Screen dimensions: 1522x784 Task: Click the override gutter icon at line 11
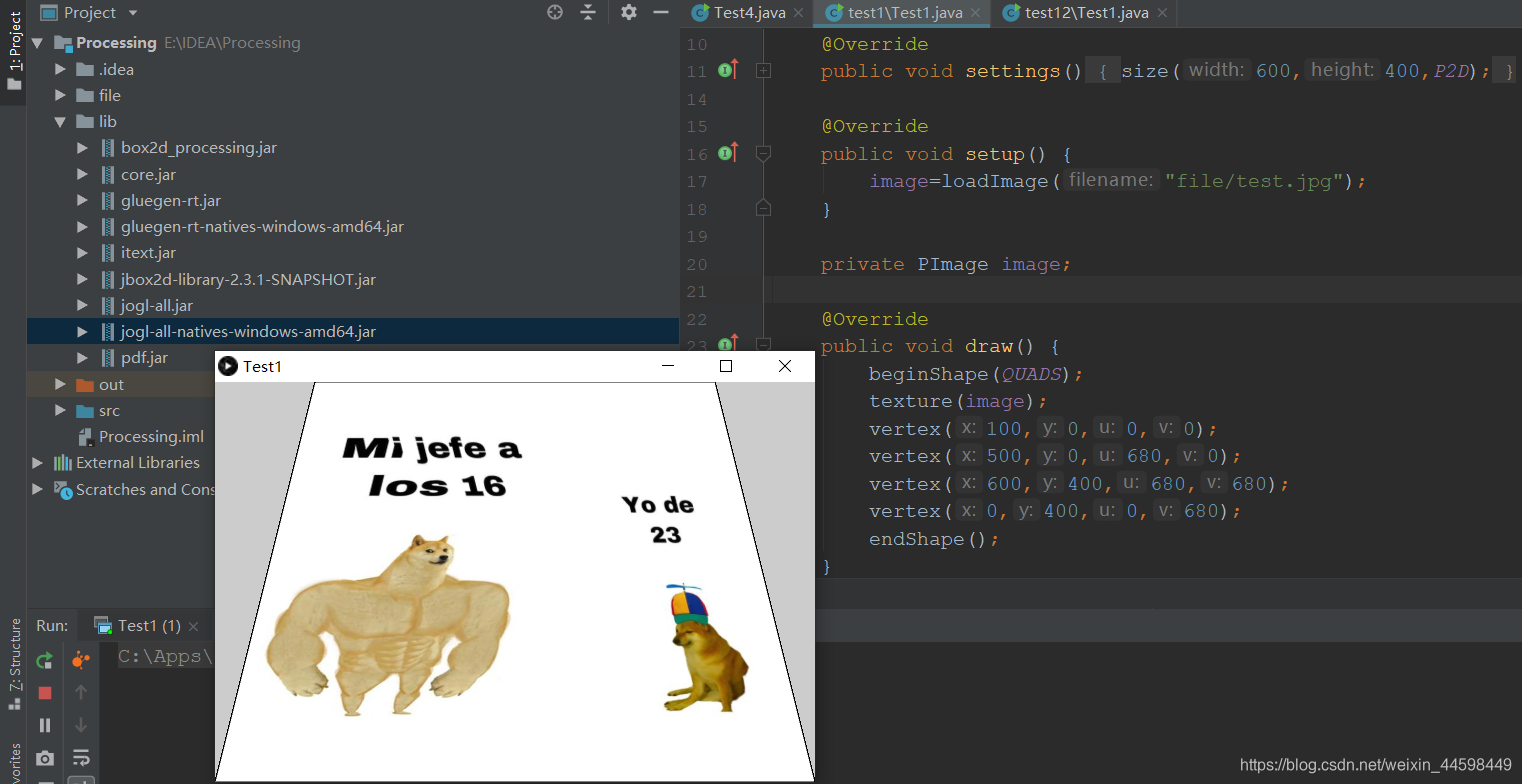coord(728,71)
